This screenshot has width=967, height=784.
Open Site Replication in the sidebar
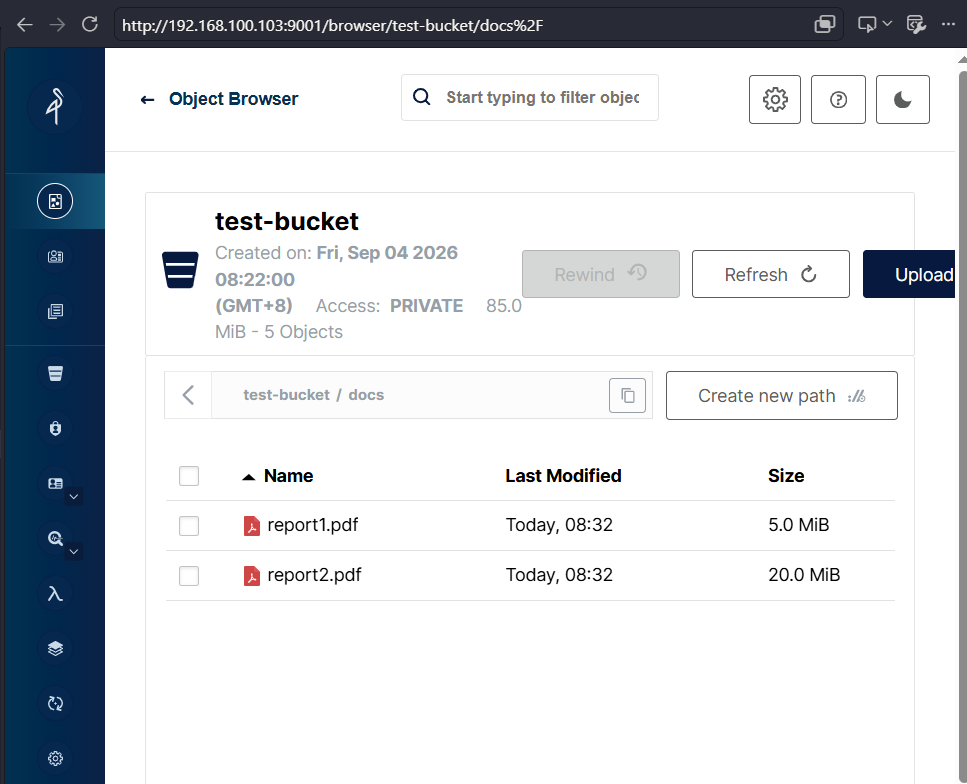[x=55, y=703]
